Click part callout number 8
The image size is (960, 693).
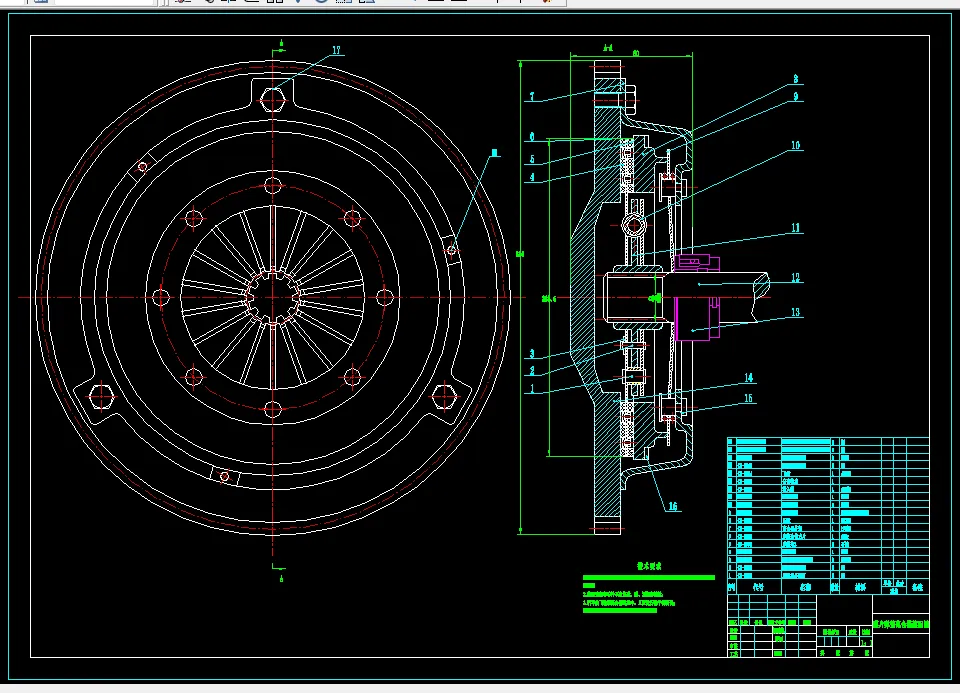coord(795,78)
